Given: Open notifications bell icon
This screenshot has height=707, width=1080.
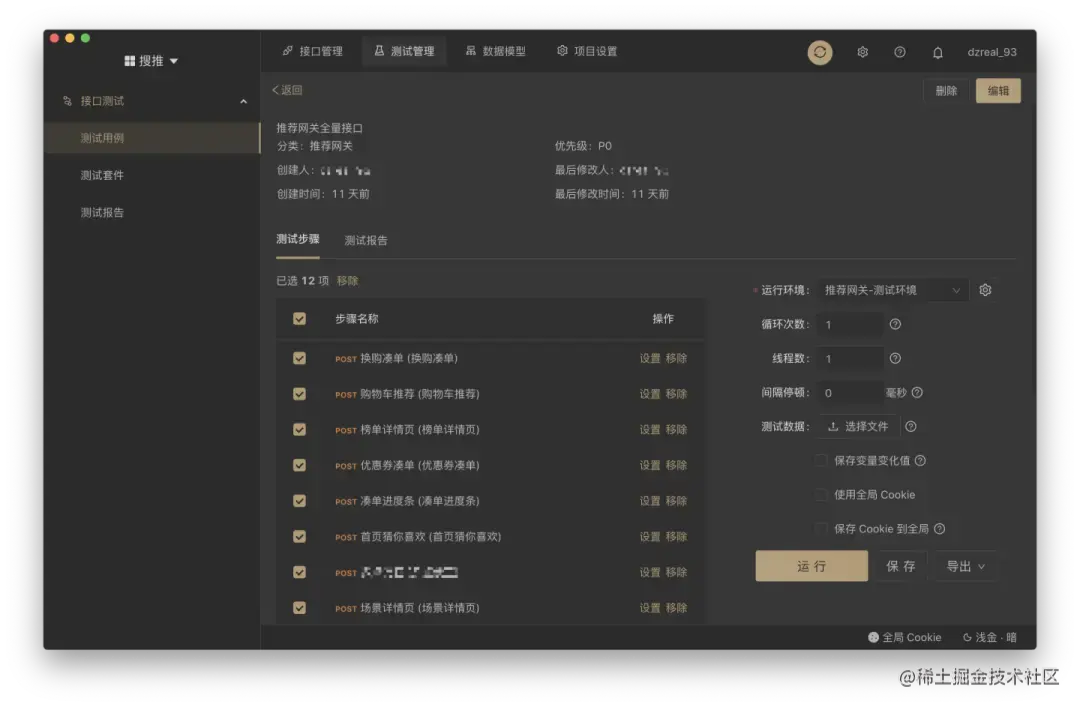Looking at the screenshot, I should (937, 52).
